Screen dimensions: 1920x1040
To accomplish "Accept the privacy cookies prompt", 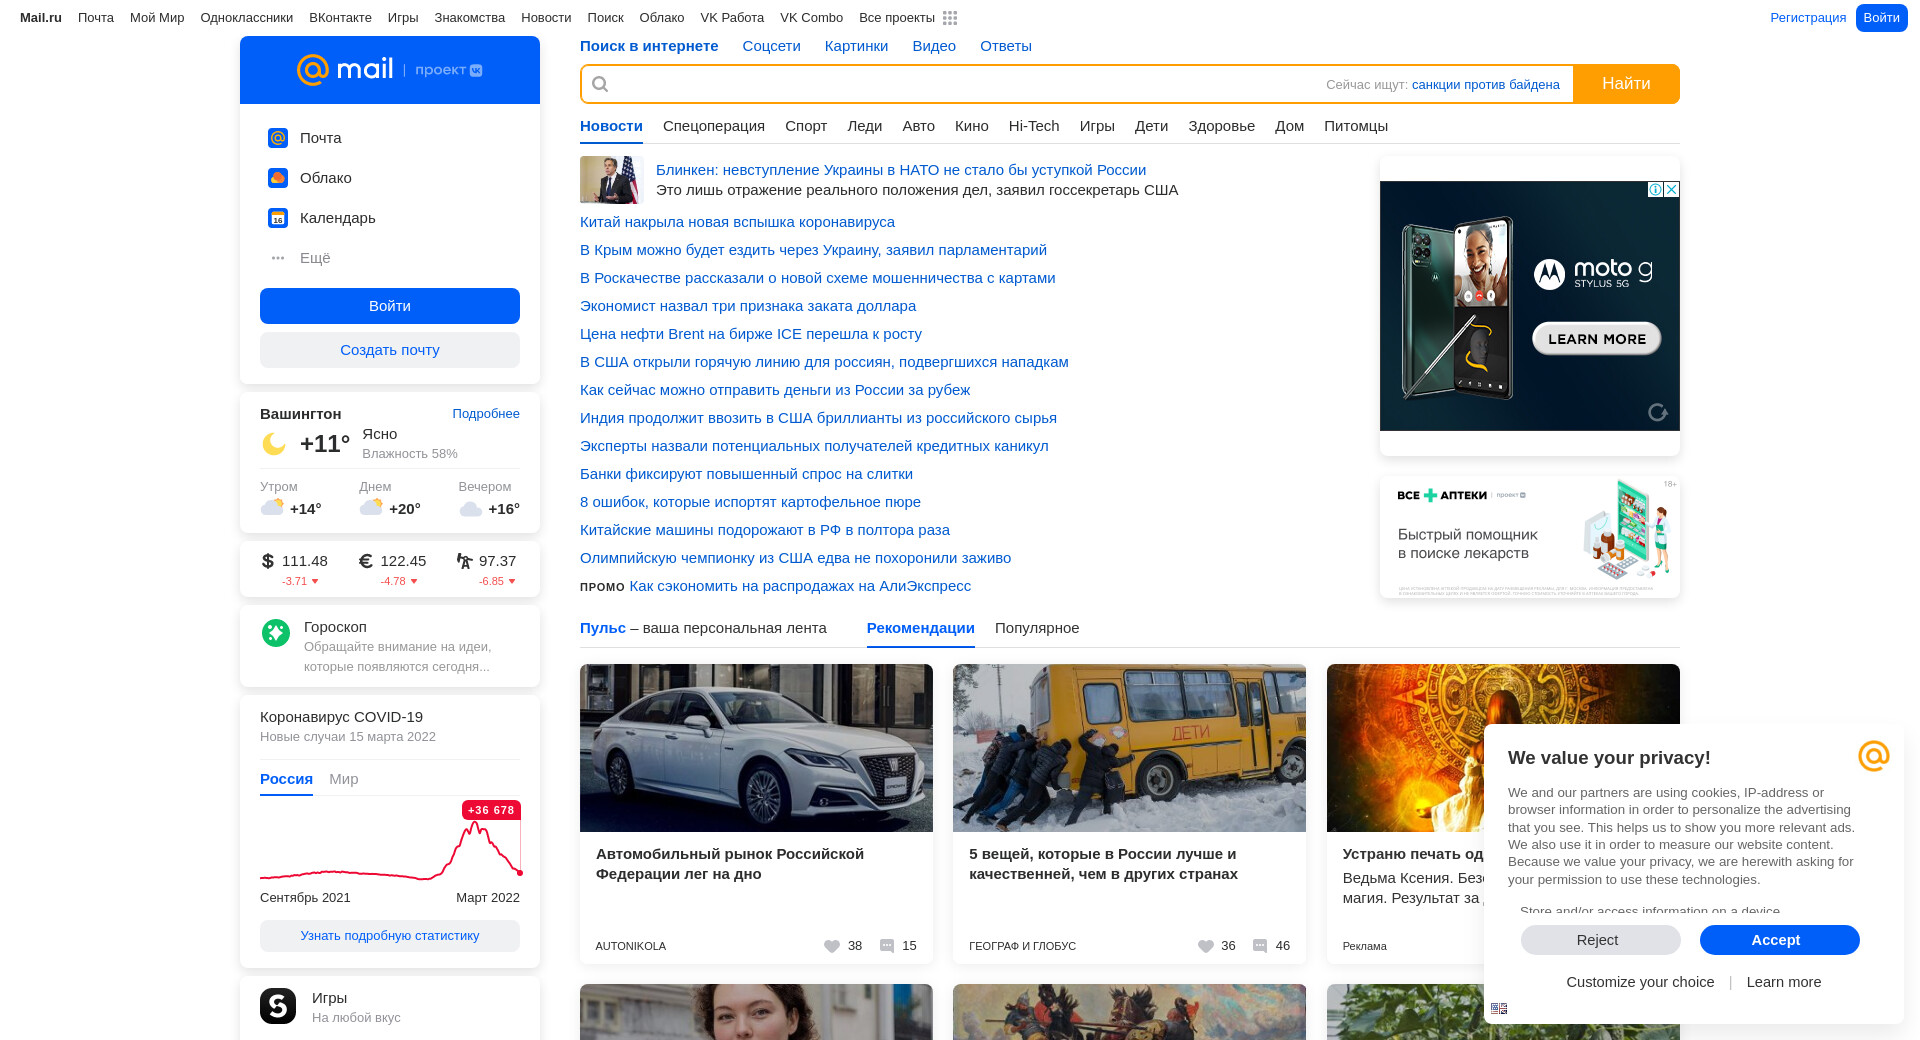I will coord(1779,940).
